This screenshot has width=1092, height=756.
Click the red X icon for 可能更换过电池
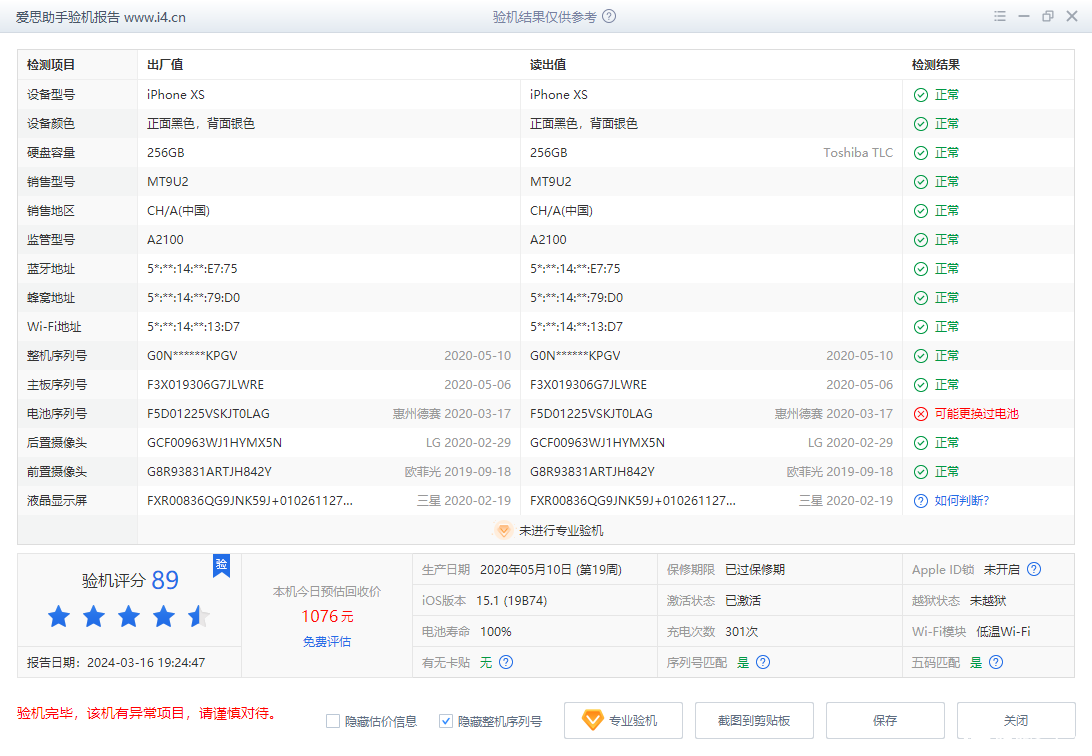click(921, 414)
